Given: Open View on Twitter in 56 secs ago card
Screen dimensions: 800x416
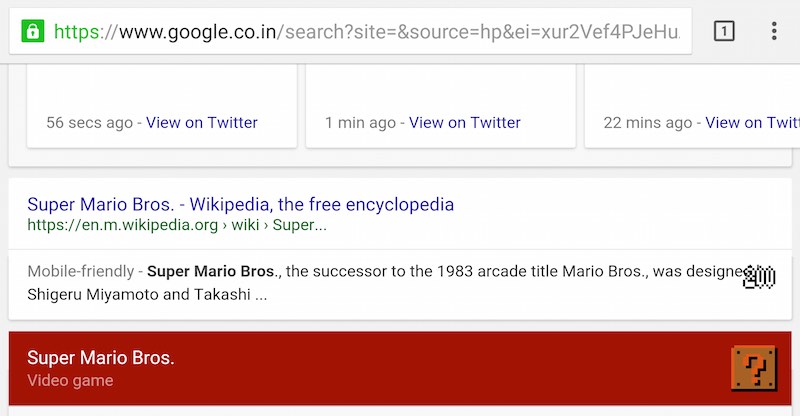Looking at the screenshot, I should tap(202, 123).
